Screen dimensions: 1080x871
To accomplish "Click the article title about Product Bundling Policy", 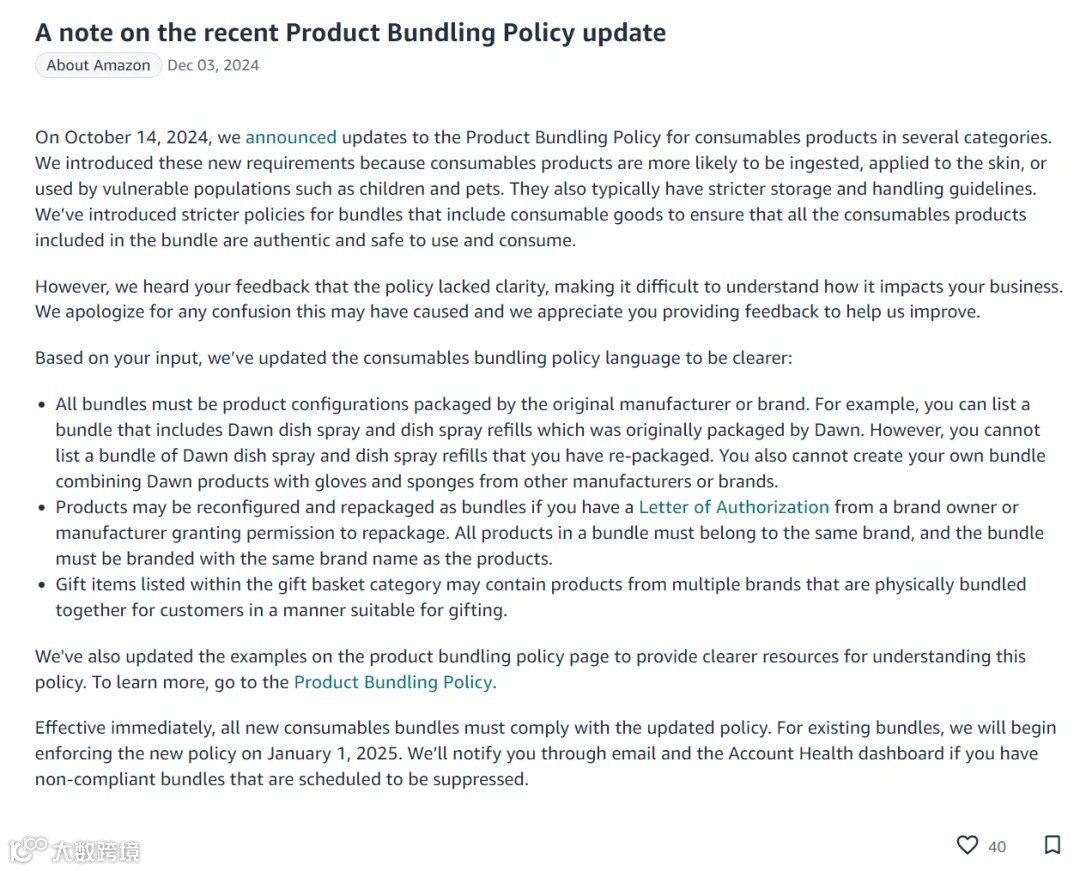I will coord(350,32).
